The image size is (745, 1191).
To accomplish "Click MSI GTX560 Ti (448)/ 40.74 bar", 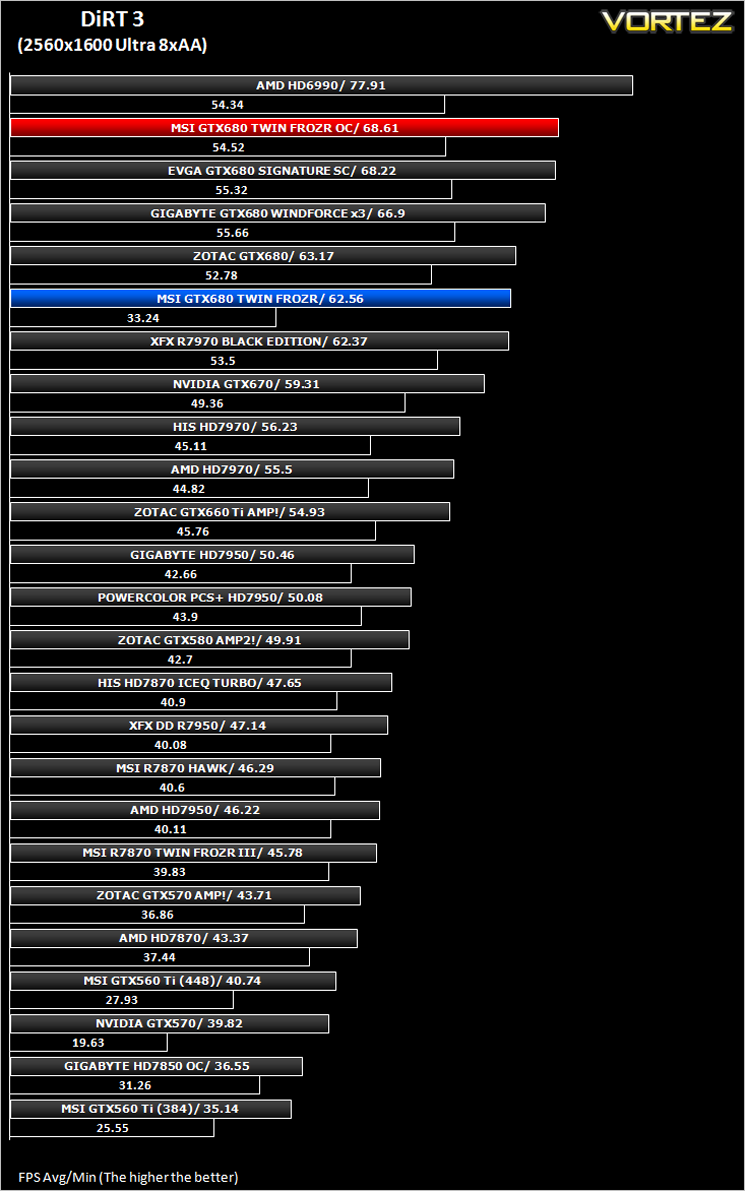I will (x=172, y=980).
